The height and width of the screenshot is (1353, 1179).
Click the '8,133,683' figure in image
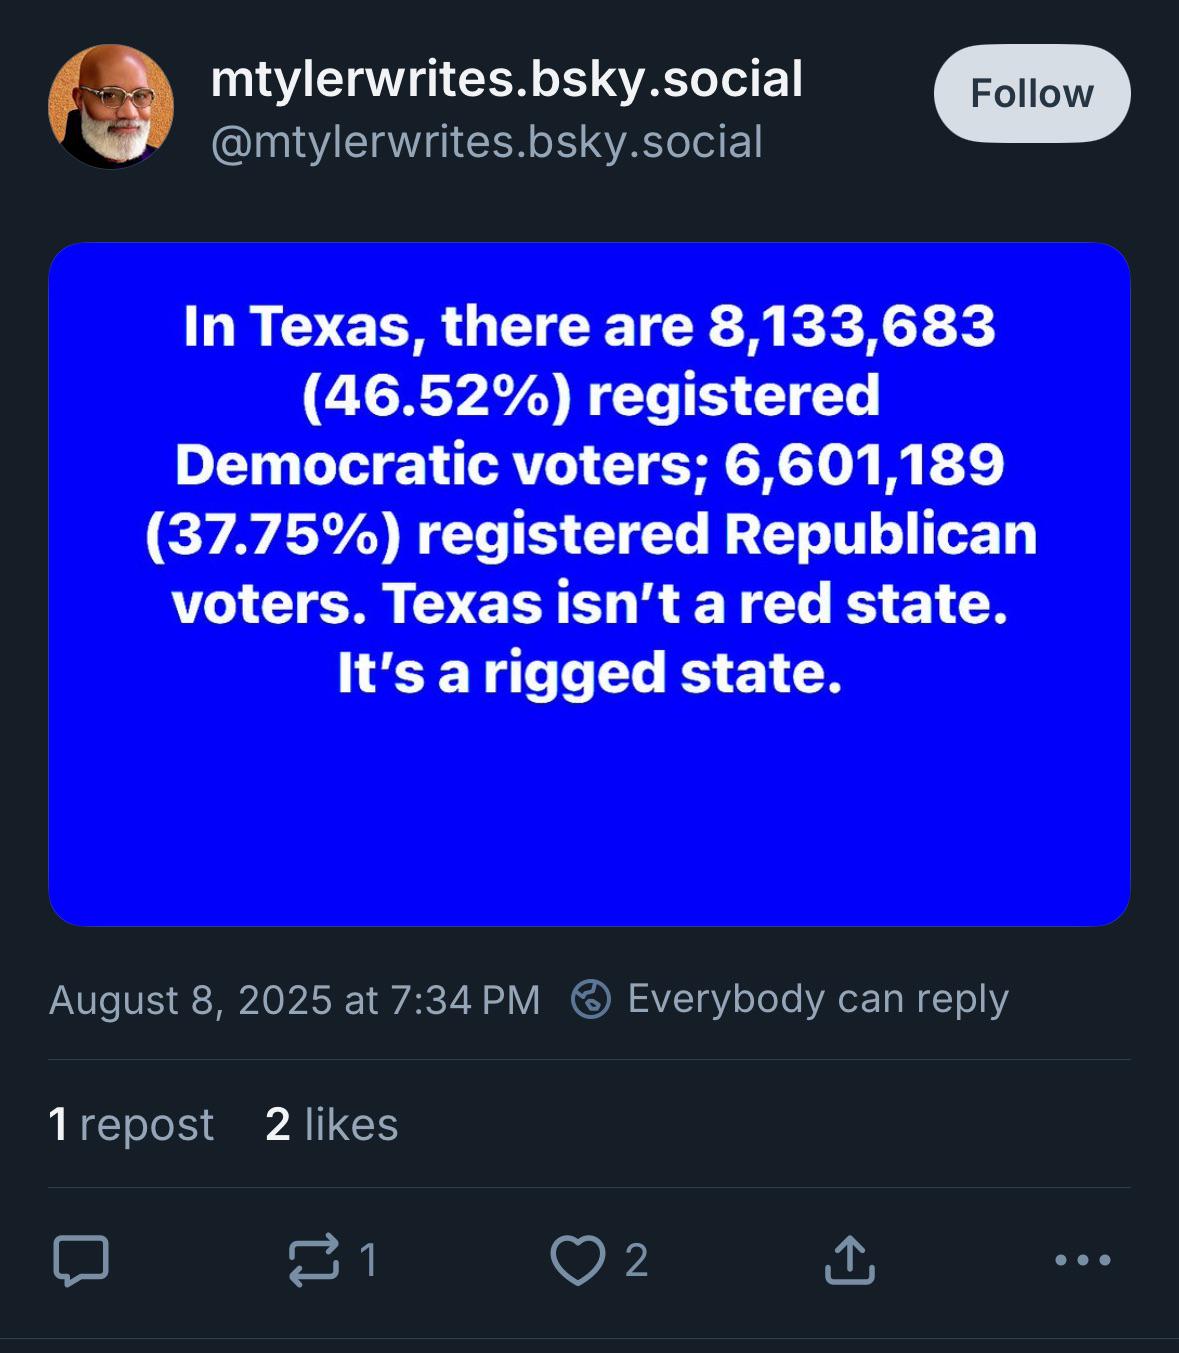852,326
